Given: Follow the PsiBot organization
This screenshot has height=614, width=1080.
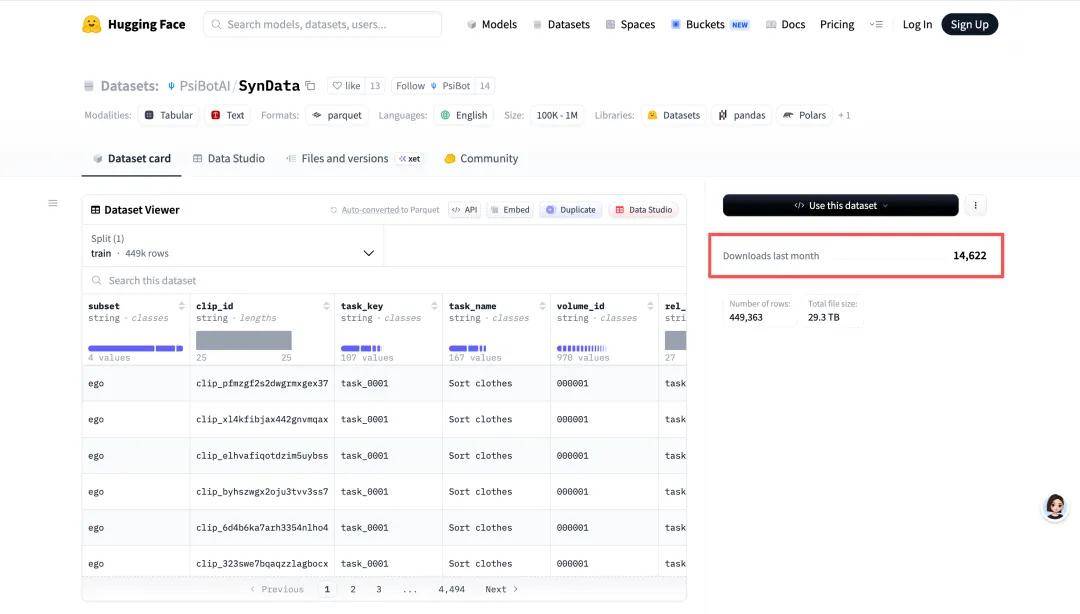Looking at the screenshot, I should click(x=433, y=86).
